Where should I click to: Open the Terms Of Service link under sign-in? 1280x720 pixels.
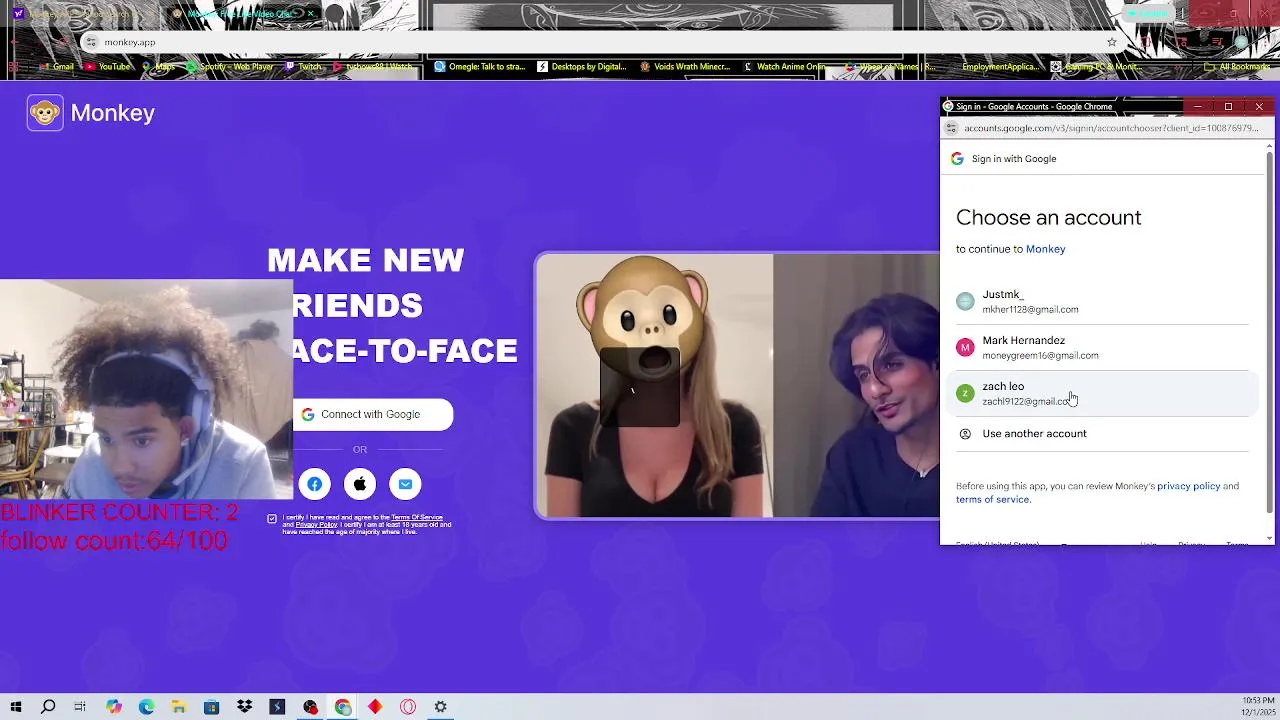[x=416, y=518]
